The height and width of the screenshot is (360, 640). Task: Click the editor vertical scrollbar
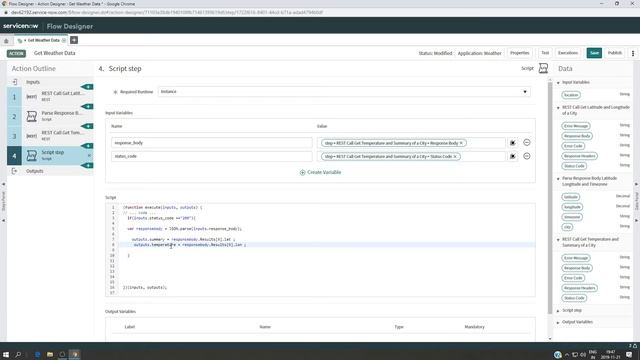[550, 198]
